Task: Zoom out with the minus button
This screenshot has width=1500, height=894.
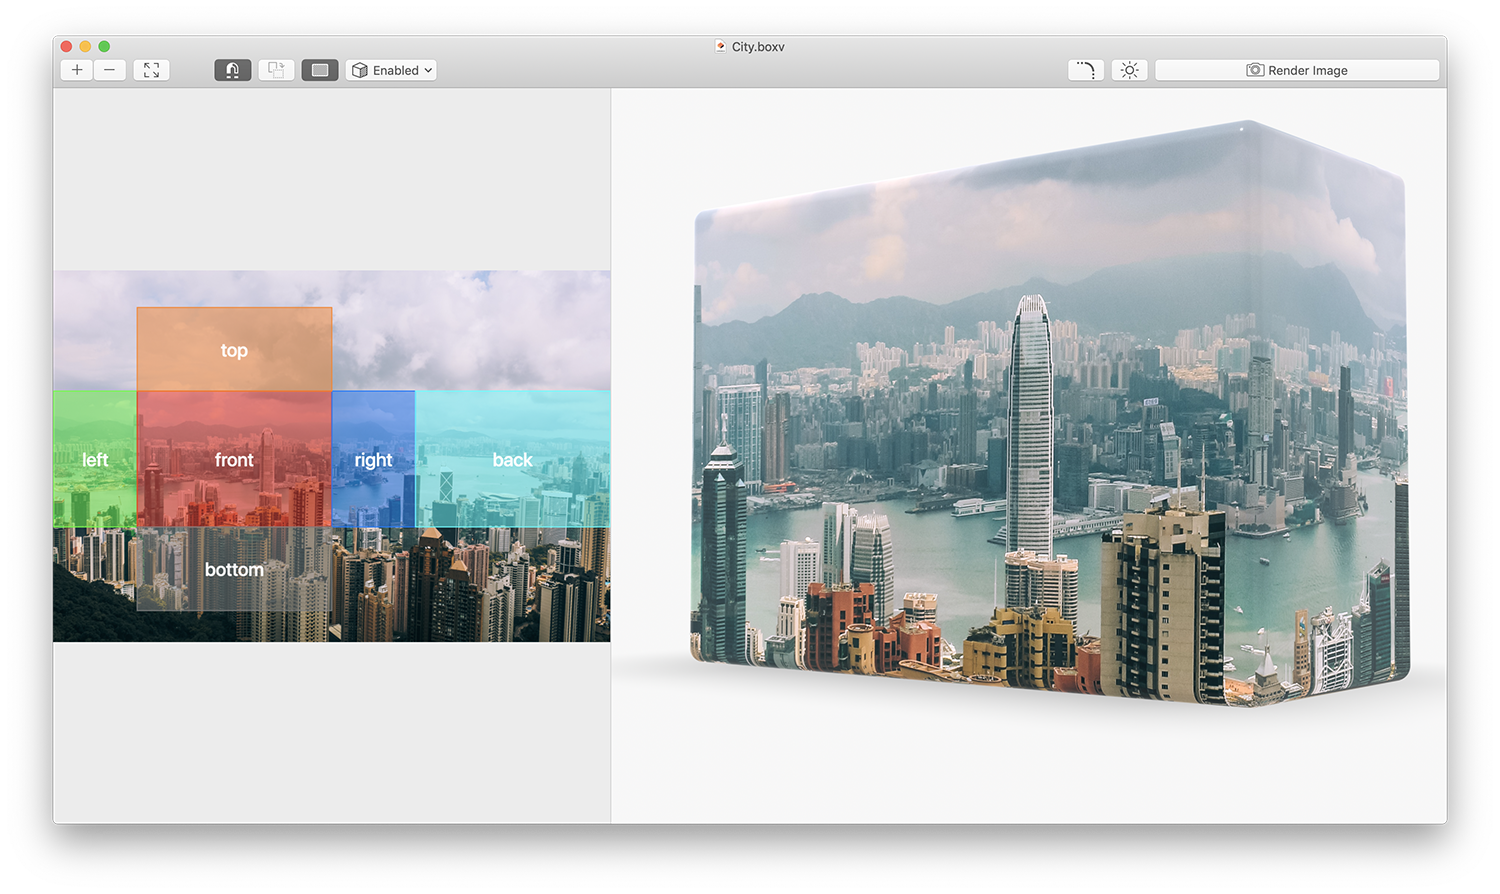Action: [110, 70]
